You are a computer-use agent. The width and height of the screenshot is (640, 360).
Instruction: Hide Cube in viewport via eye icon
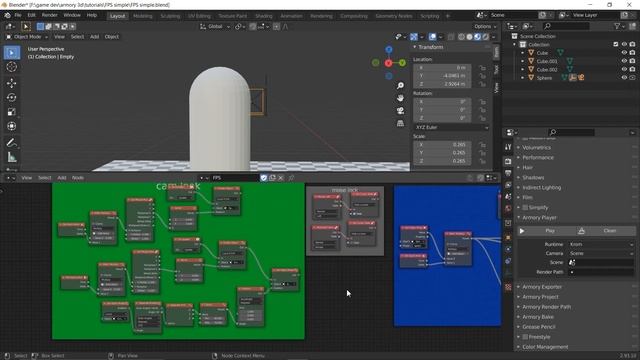[624, 53]
